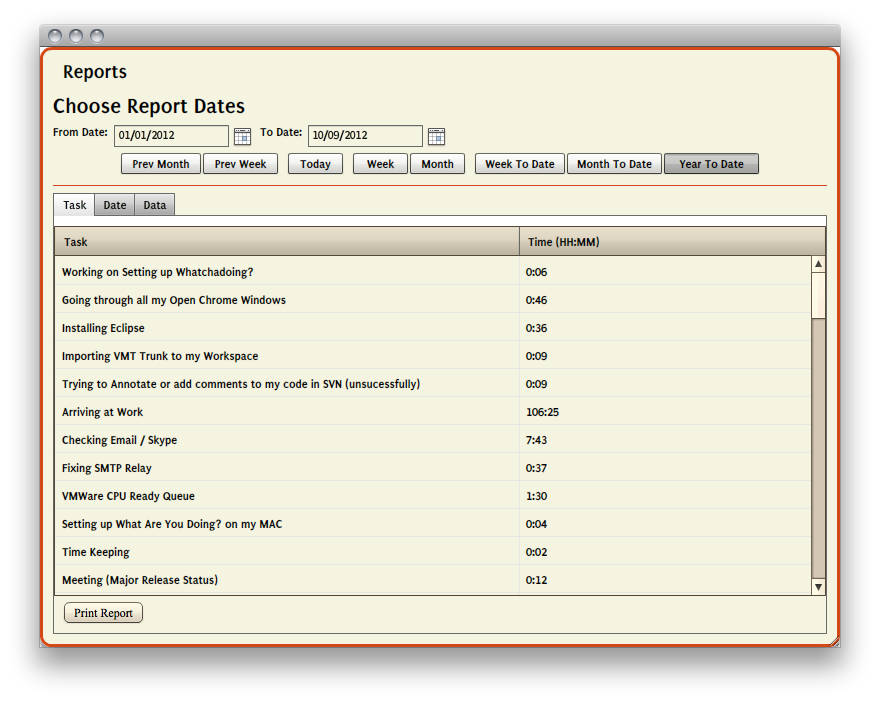Select Week To Date range
The width and height of the screenshot is (880, 702).
519,164
